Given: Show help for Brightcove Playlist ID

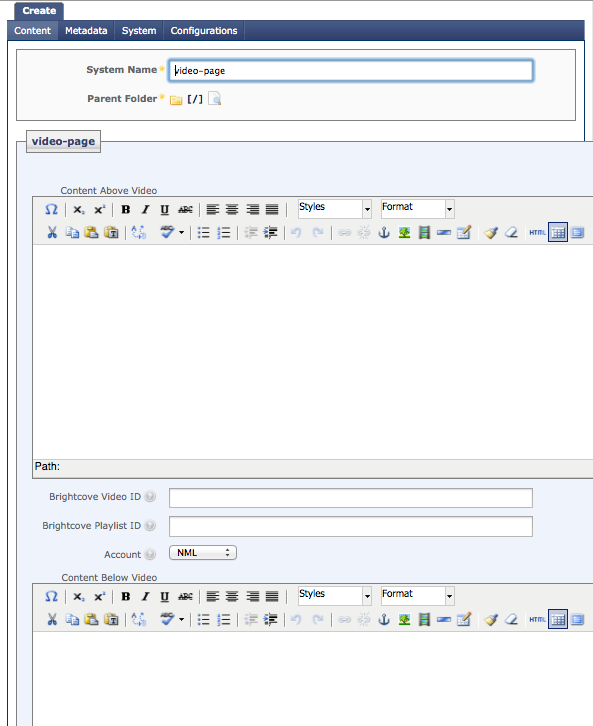Looking at the screenshot, I should click(150, 526).
